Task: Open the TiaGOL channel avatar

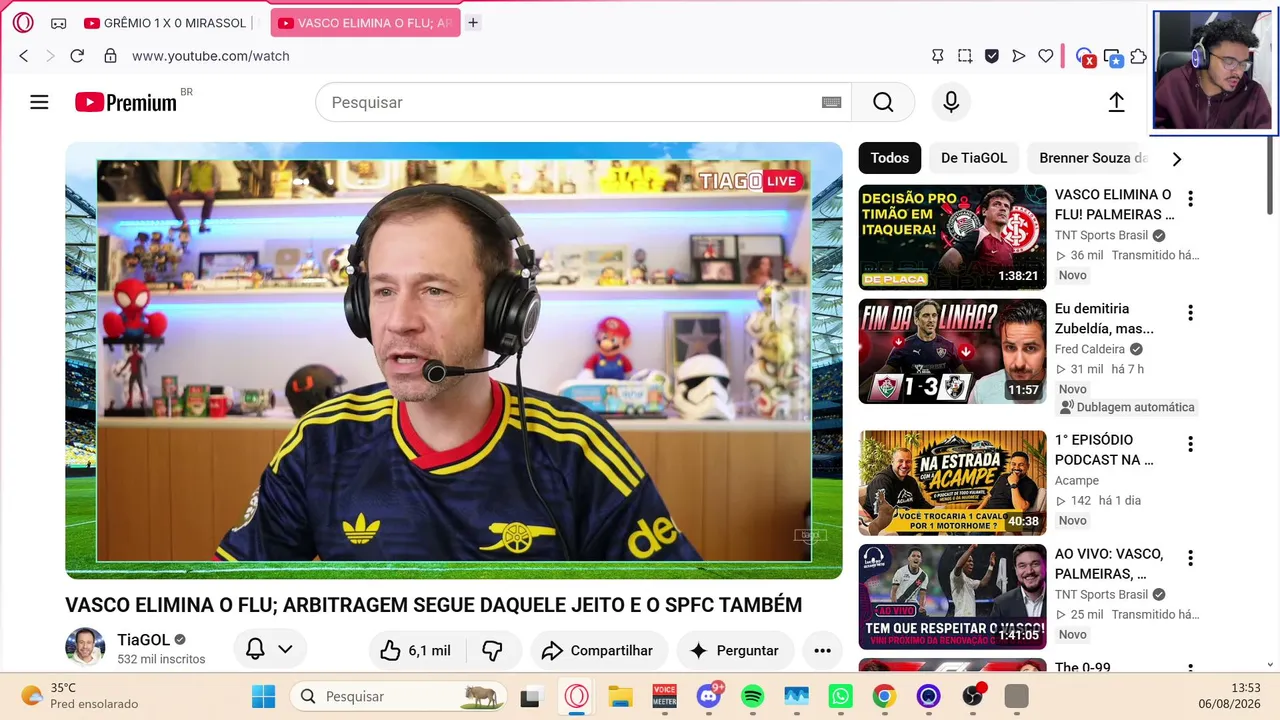Action: 85,649
